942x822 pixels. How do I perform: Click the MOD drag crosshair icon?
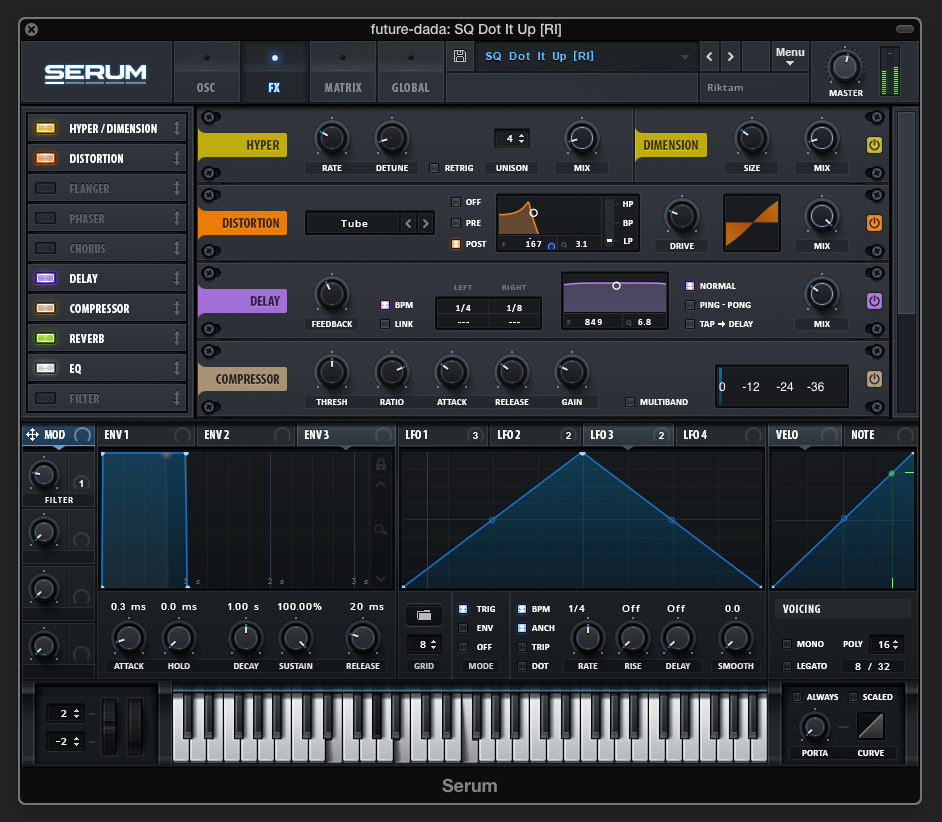click(32, 434)
